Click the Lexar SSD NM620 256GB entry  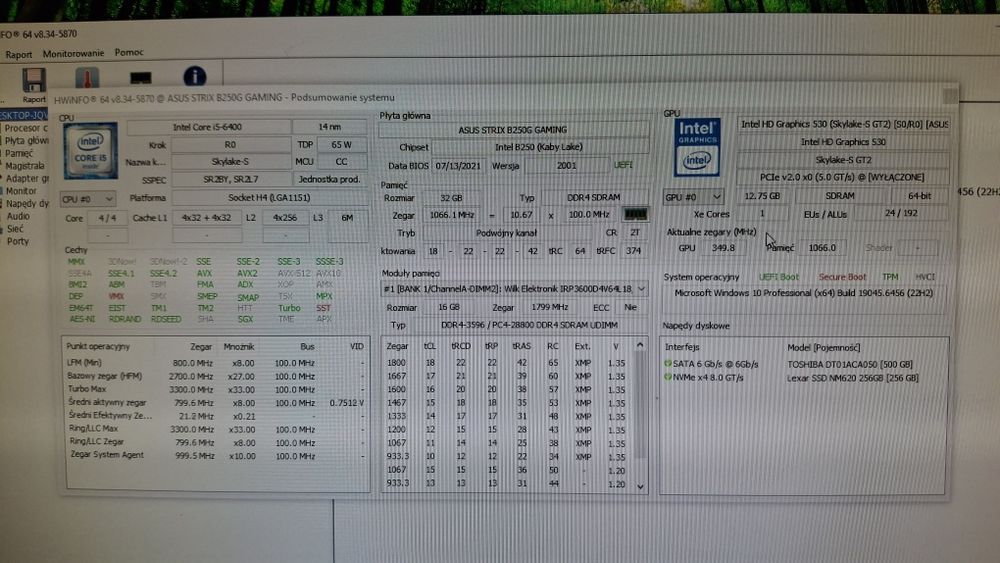coord(853,378)
